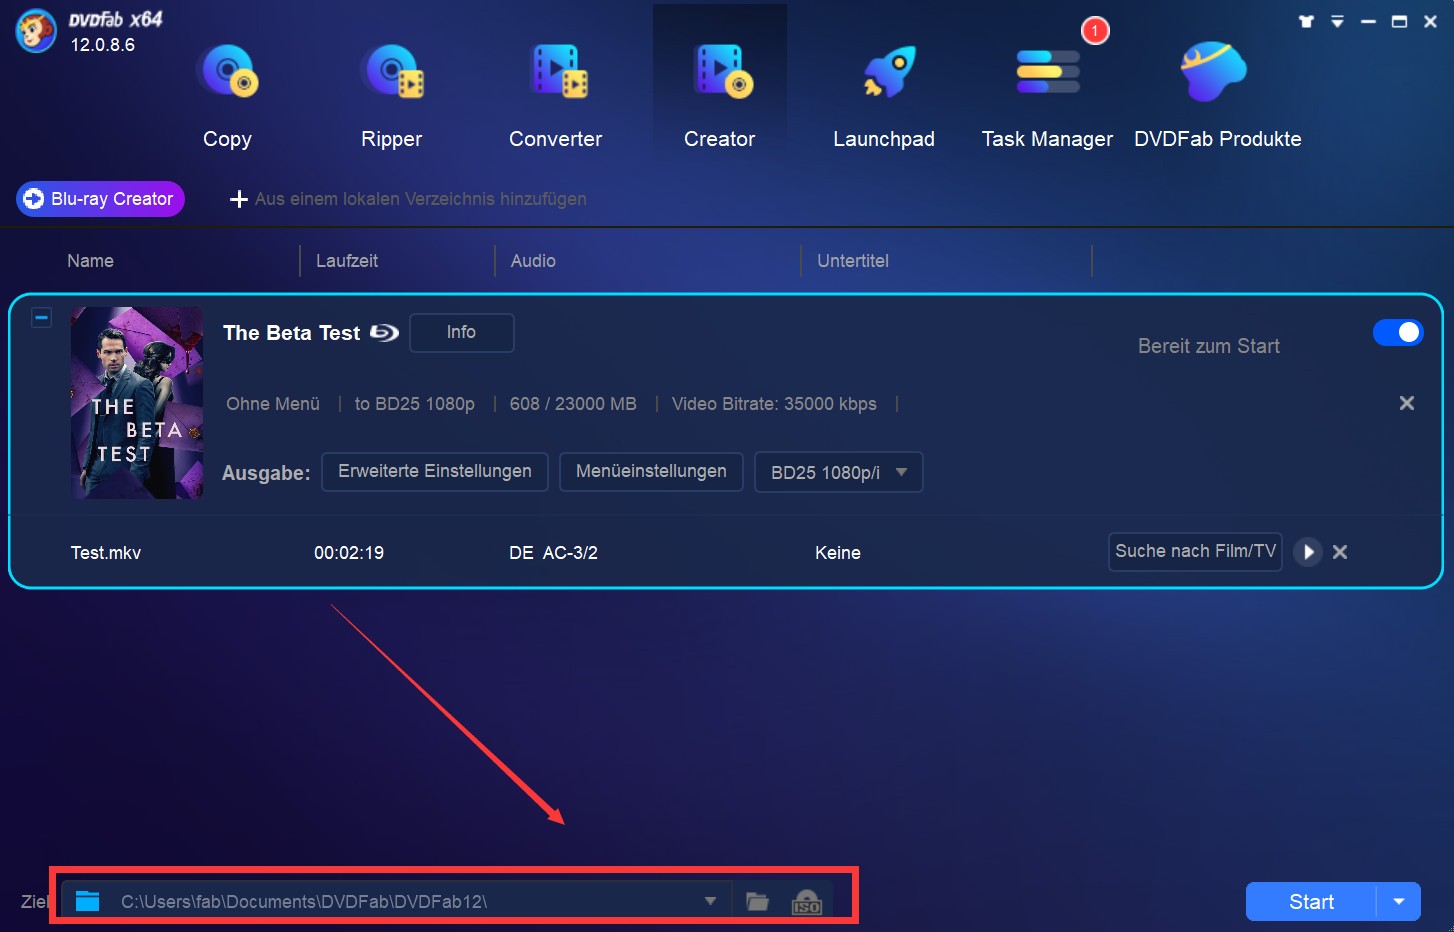Click the 00:02:19 runtime value
This screenshot has width=1454, height=932.
point(349,553)
